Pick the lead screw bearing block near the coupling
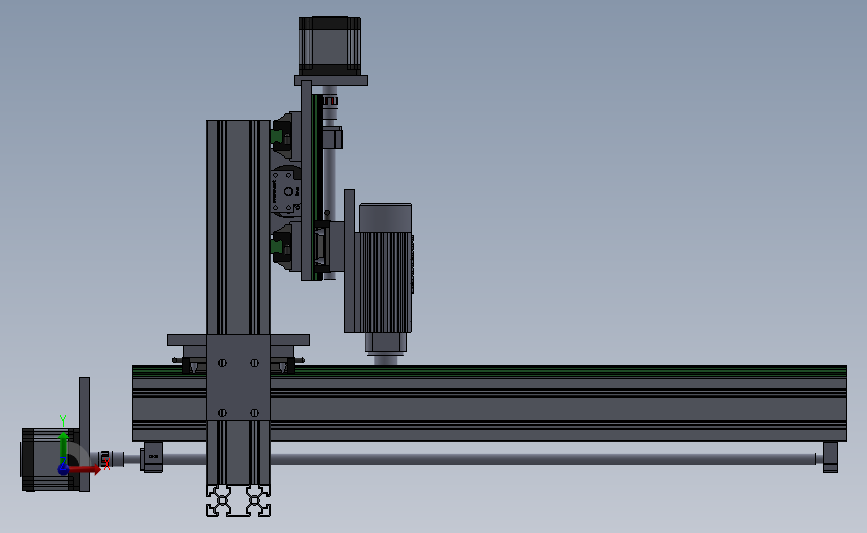Image resolution: width=867 pixels, height=533 pixels. 152,457
